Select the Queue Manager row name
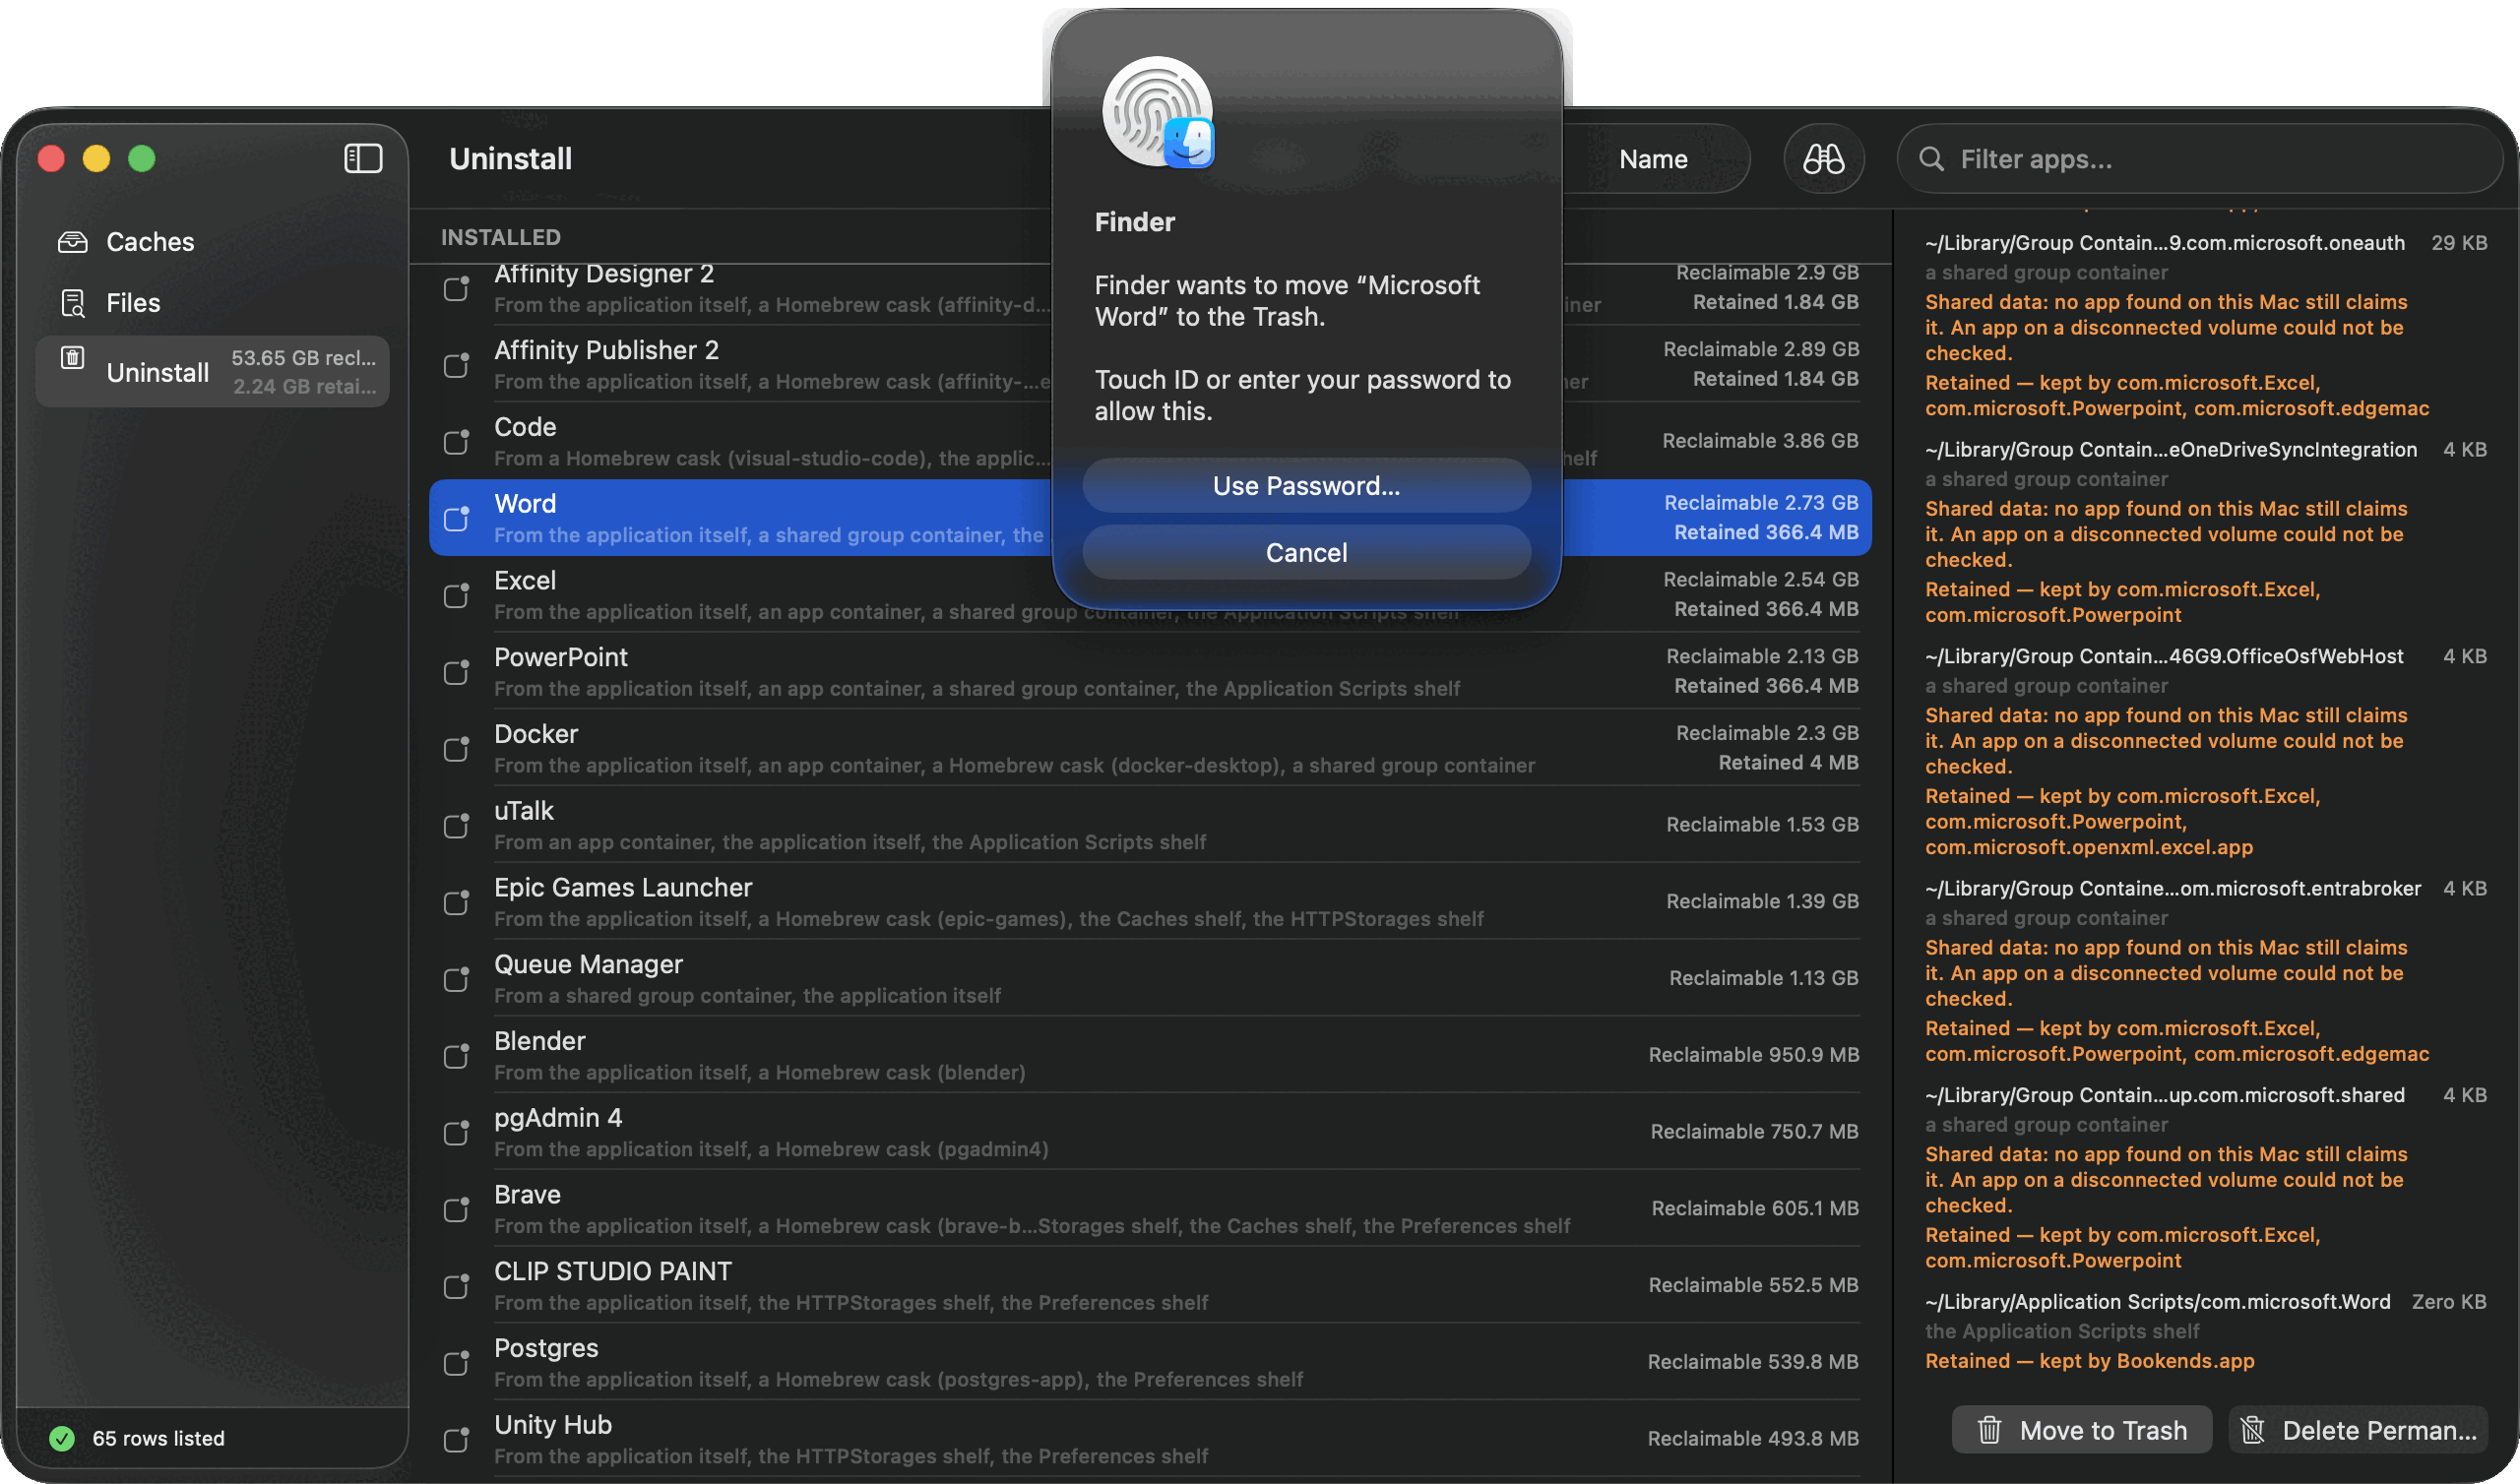This screenshot has width=2520, height=1484. 589,964
